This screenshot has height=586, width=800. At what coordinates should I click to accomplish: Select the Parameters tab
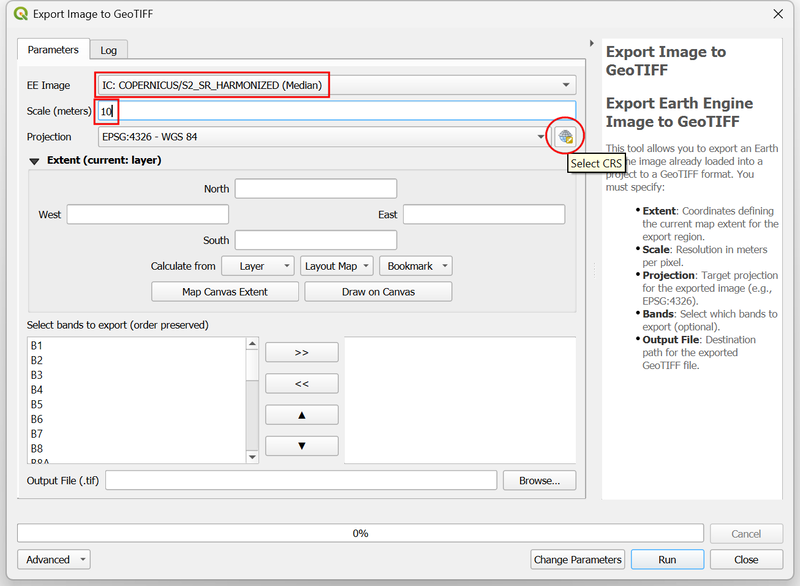(x=53, y=50)
